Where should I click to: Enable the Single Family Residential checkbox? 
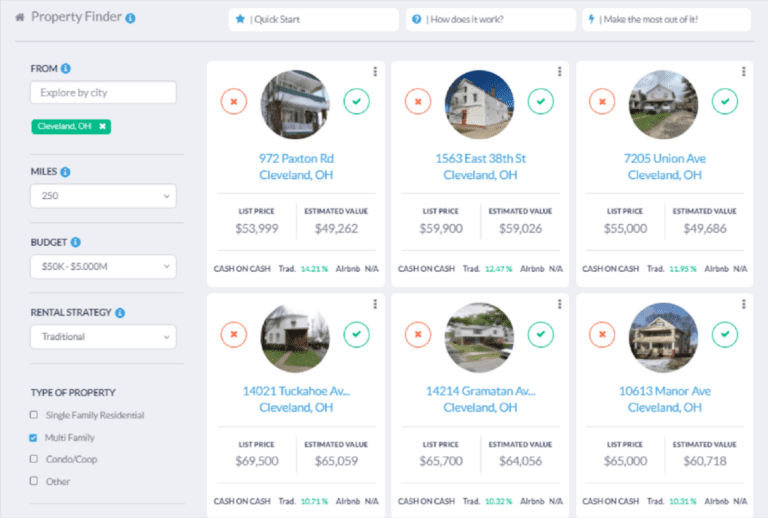click(34, 415)
